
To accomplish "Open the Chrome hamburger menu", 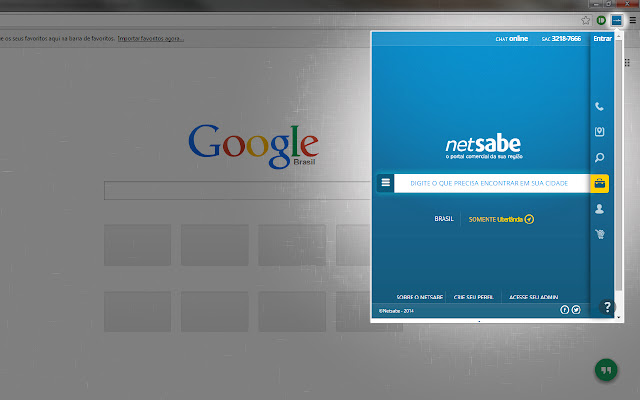I will 633,20.
